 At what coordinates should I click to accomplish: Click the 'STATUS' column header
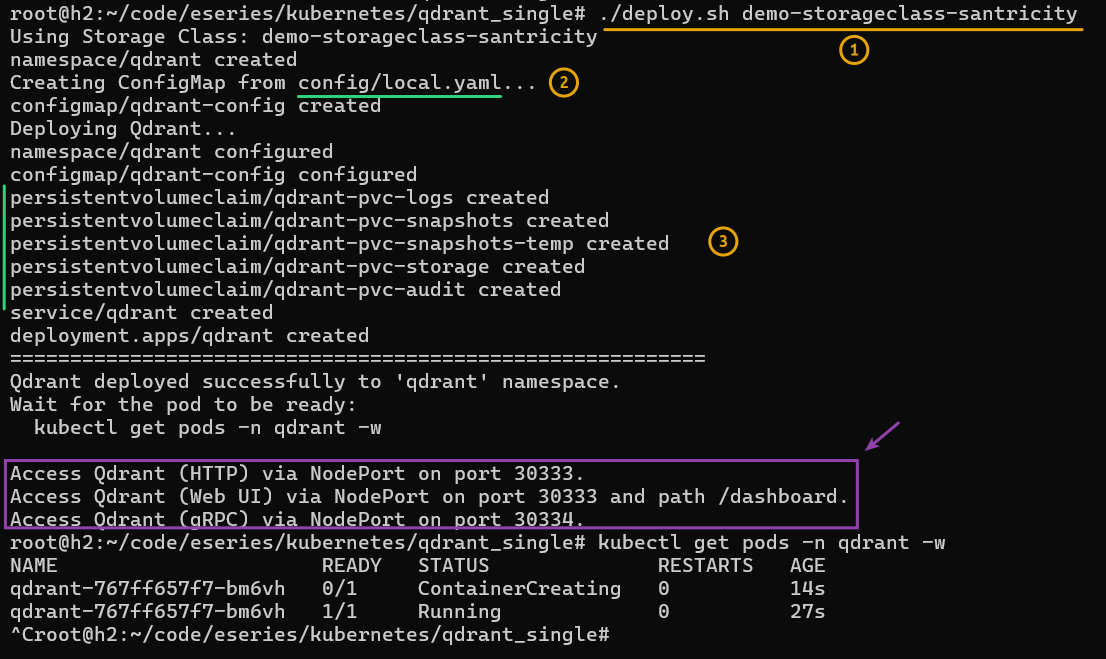tap(453, 566)
